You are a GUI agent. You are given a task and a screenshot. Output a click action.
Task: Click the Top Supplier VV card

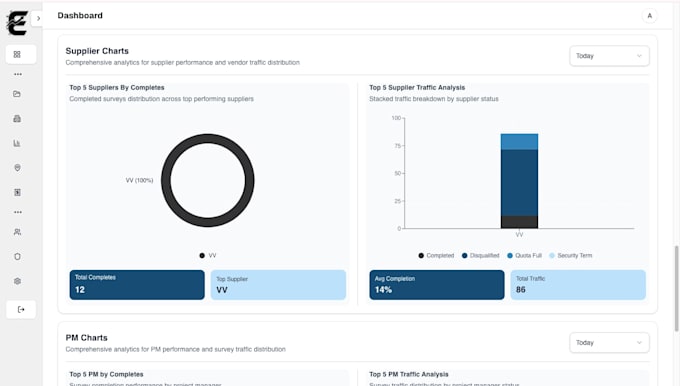click(278, 285)
